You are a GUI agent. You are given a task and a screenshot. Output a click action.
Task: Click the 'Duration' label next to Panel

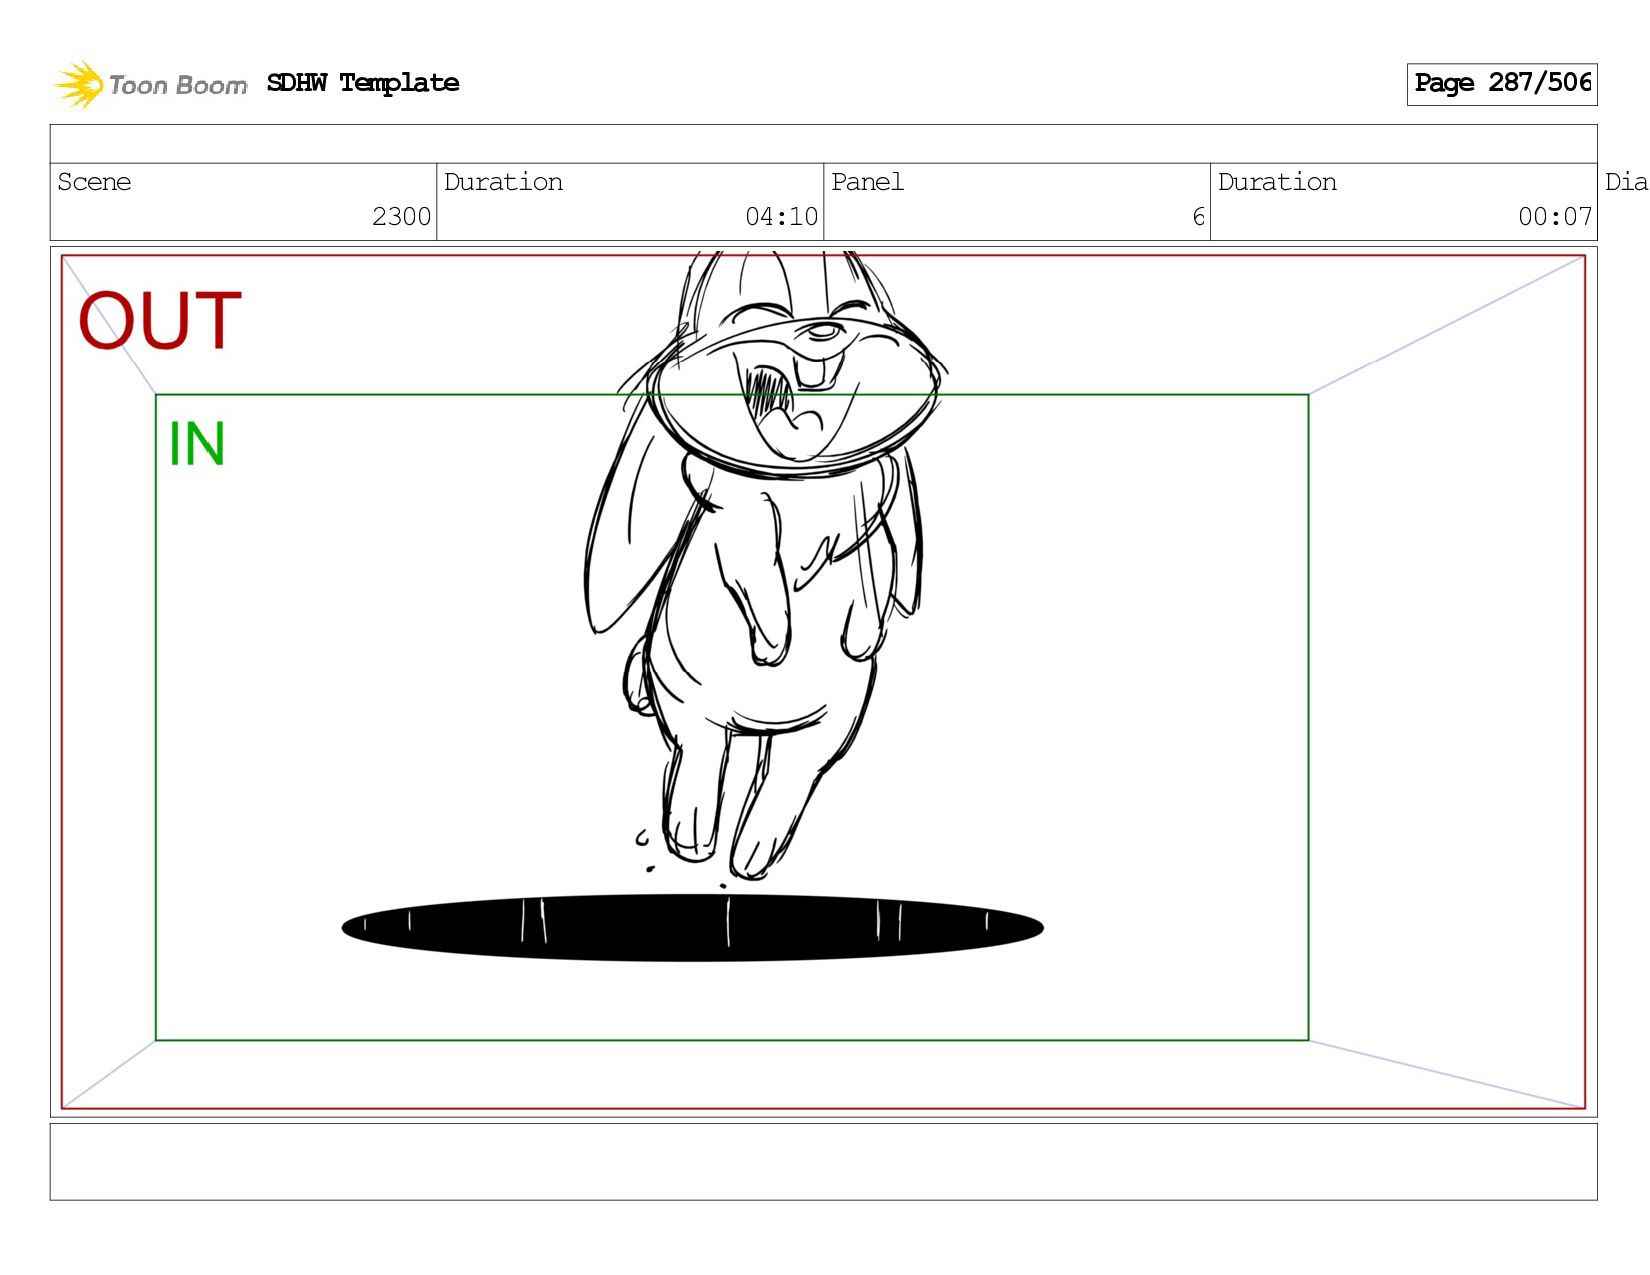tap(1277, 182)
